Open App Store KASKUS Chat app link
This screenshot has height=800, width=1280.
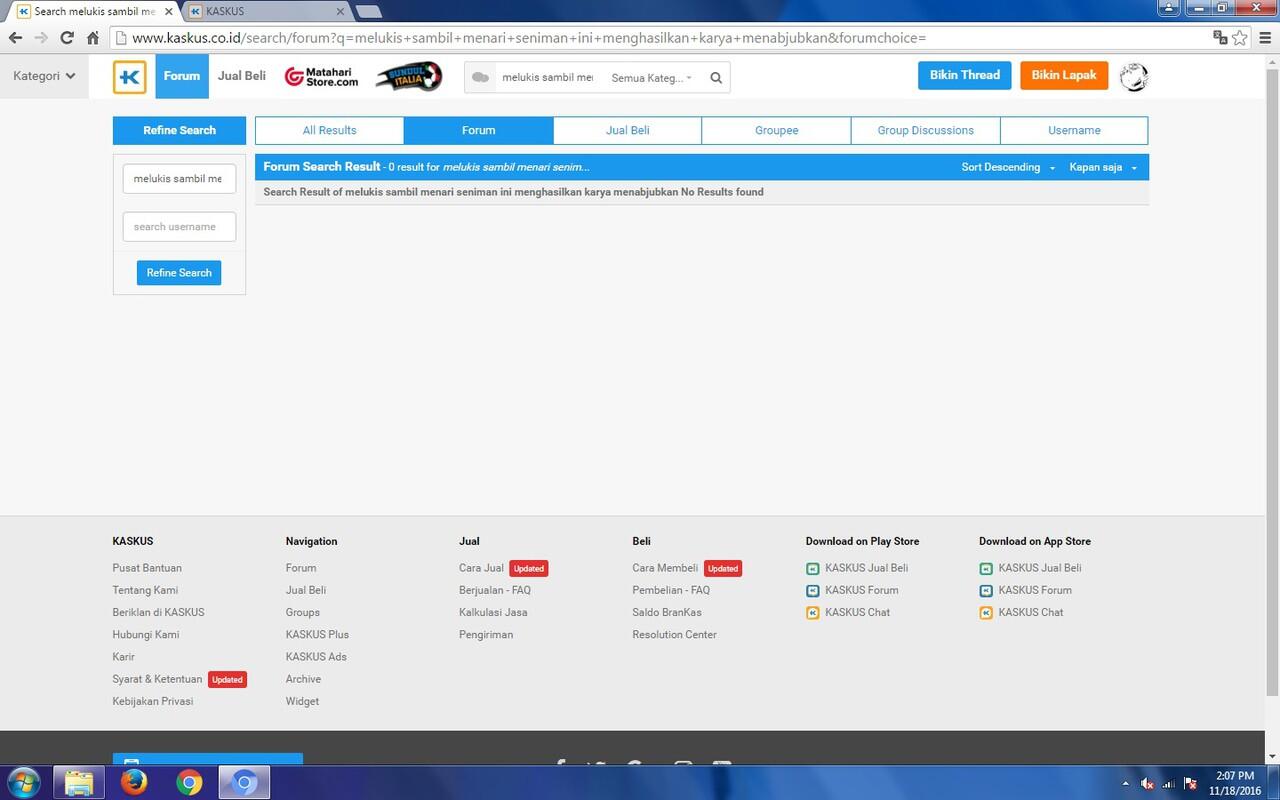click(1021, 612)
